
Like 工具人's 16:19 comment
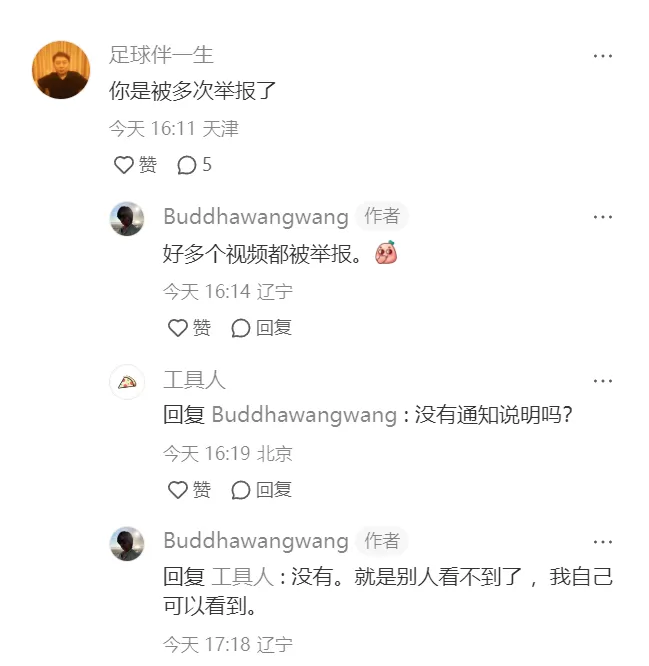point(189,490)
